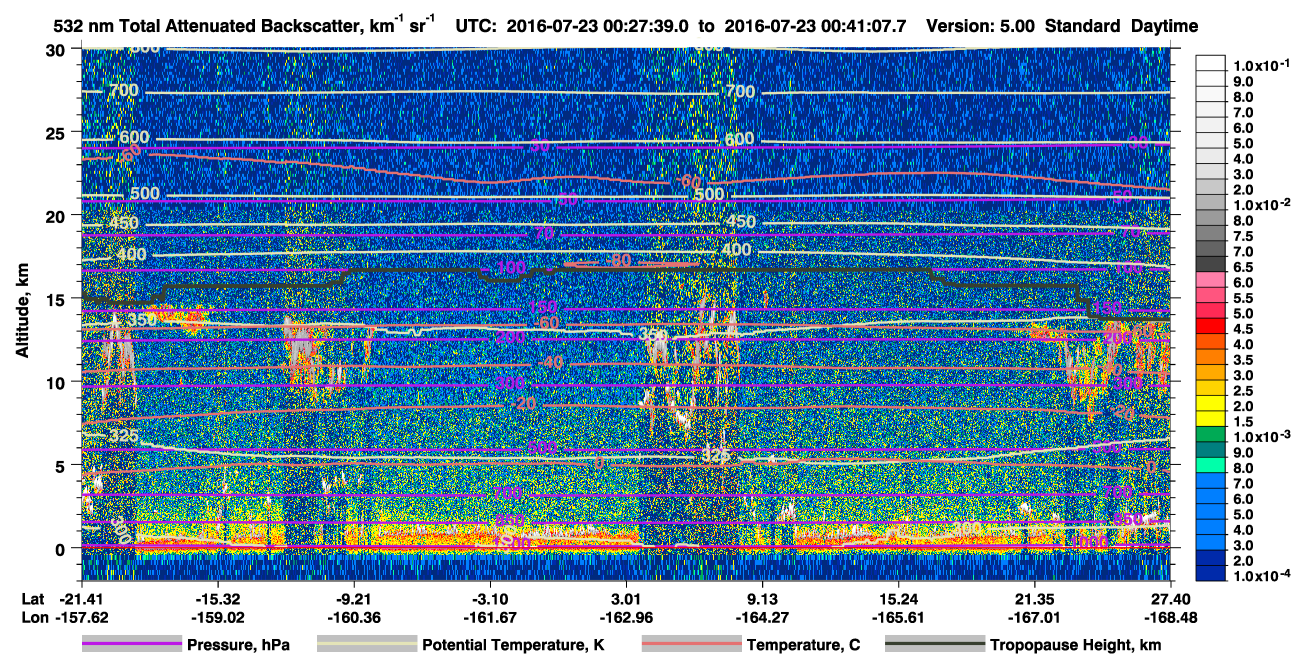Select the end time 2016-07-23 00:41:07.7
The image size is (1300, 667).
(x=816, y=26)
